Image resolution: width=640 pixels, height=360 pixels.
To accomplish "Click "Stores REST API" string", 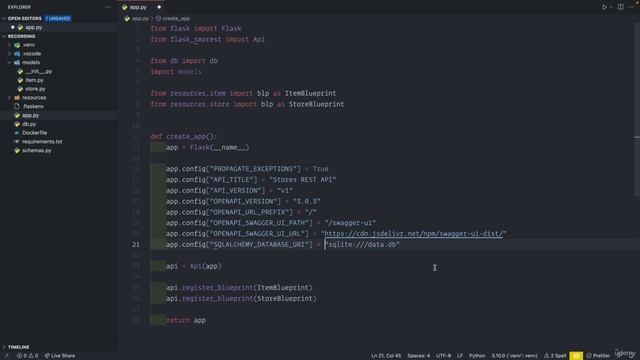I will (x=302, y=180).
